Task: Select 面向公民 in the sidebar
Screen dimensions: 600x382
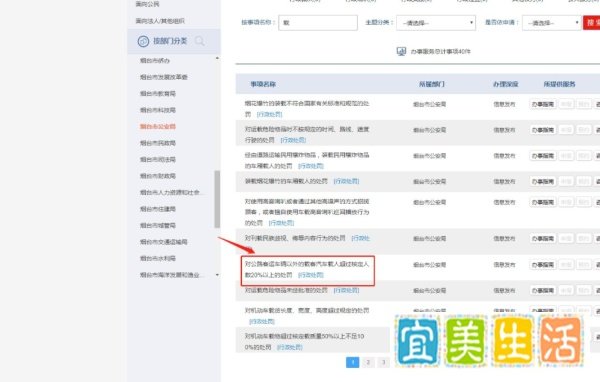Action: 147,4
